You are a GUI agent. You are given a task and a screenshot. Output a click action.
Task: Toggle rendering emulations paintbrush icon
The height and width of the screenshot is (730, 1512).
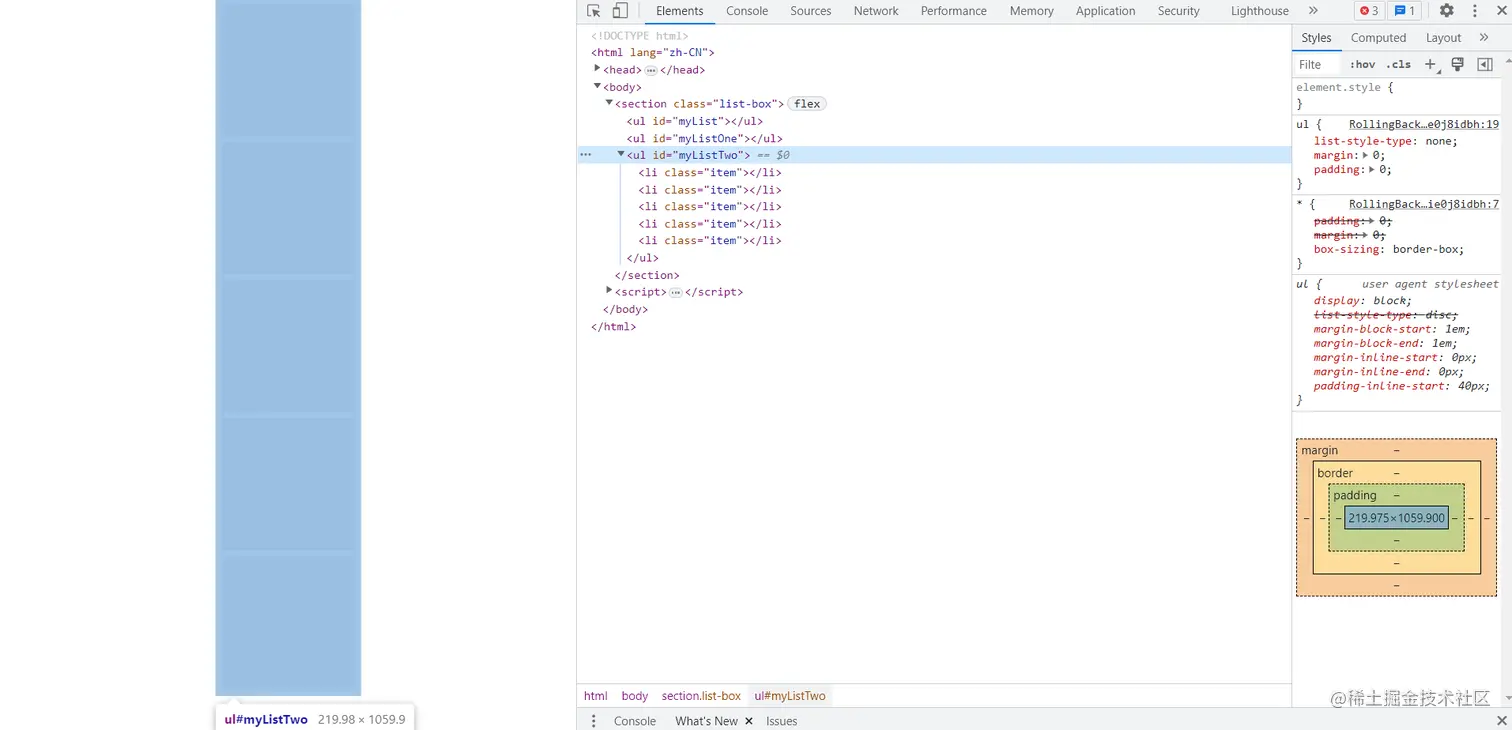pos(1458,64)
